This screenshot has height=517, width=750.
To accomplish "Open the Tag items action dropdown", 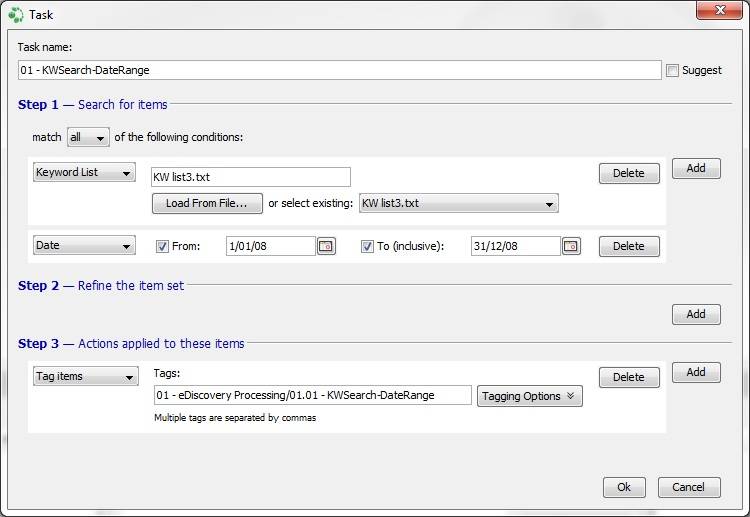I will [86, 376].
